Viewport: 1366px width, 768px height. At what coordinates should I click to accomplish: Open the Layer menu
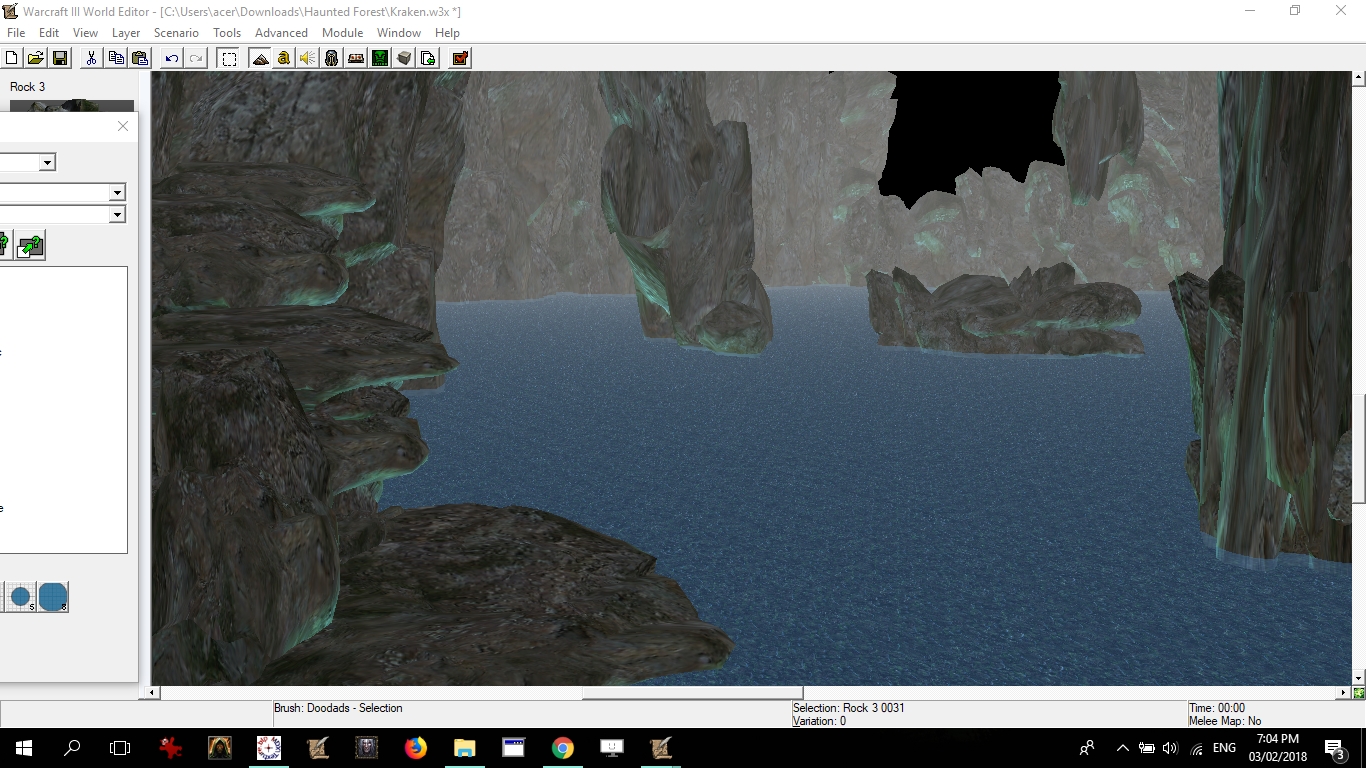pyautogui.click(x=126, y=33)
